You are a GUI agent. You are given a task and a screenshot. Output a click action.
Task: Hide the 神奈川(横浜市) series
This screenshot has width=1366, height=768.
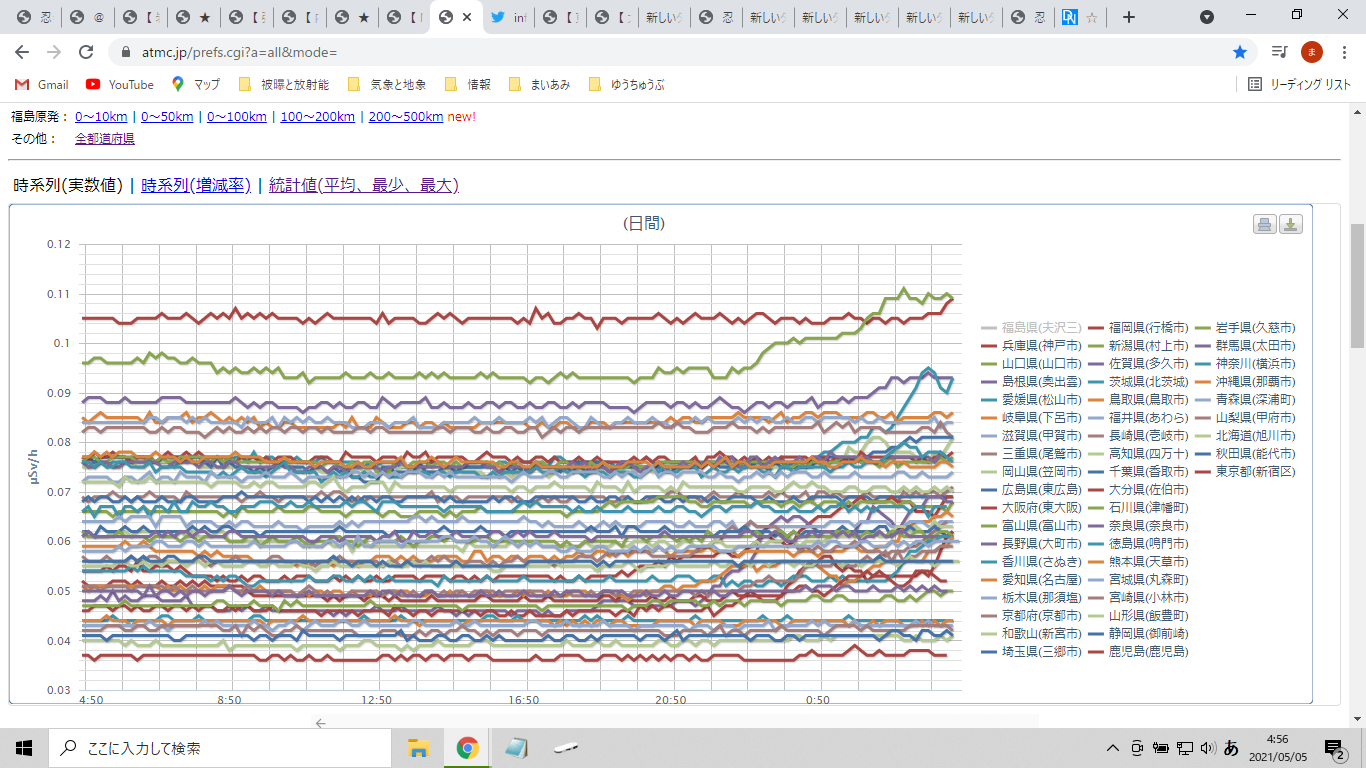1245,364
